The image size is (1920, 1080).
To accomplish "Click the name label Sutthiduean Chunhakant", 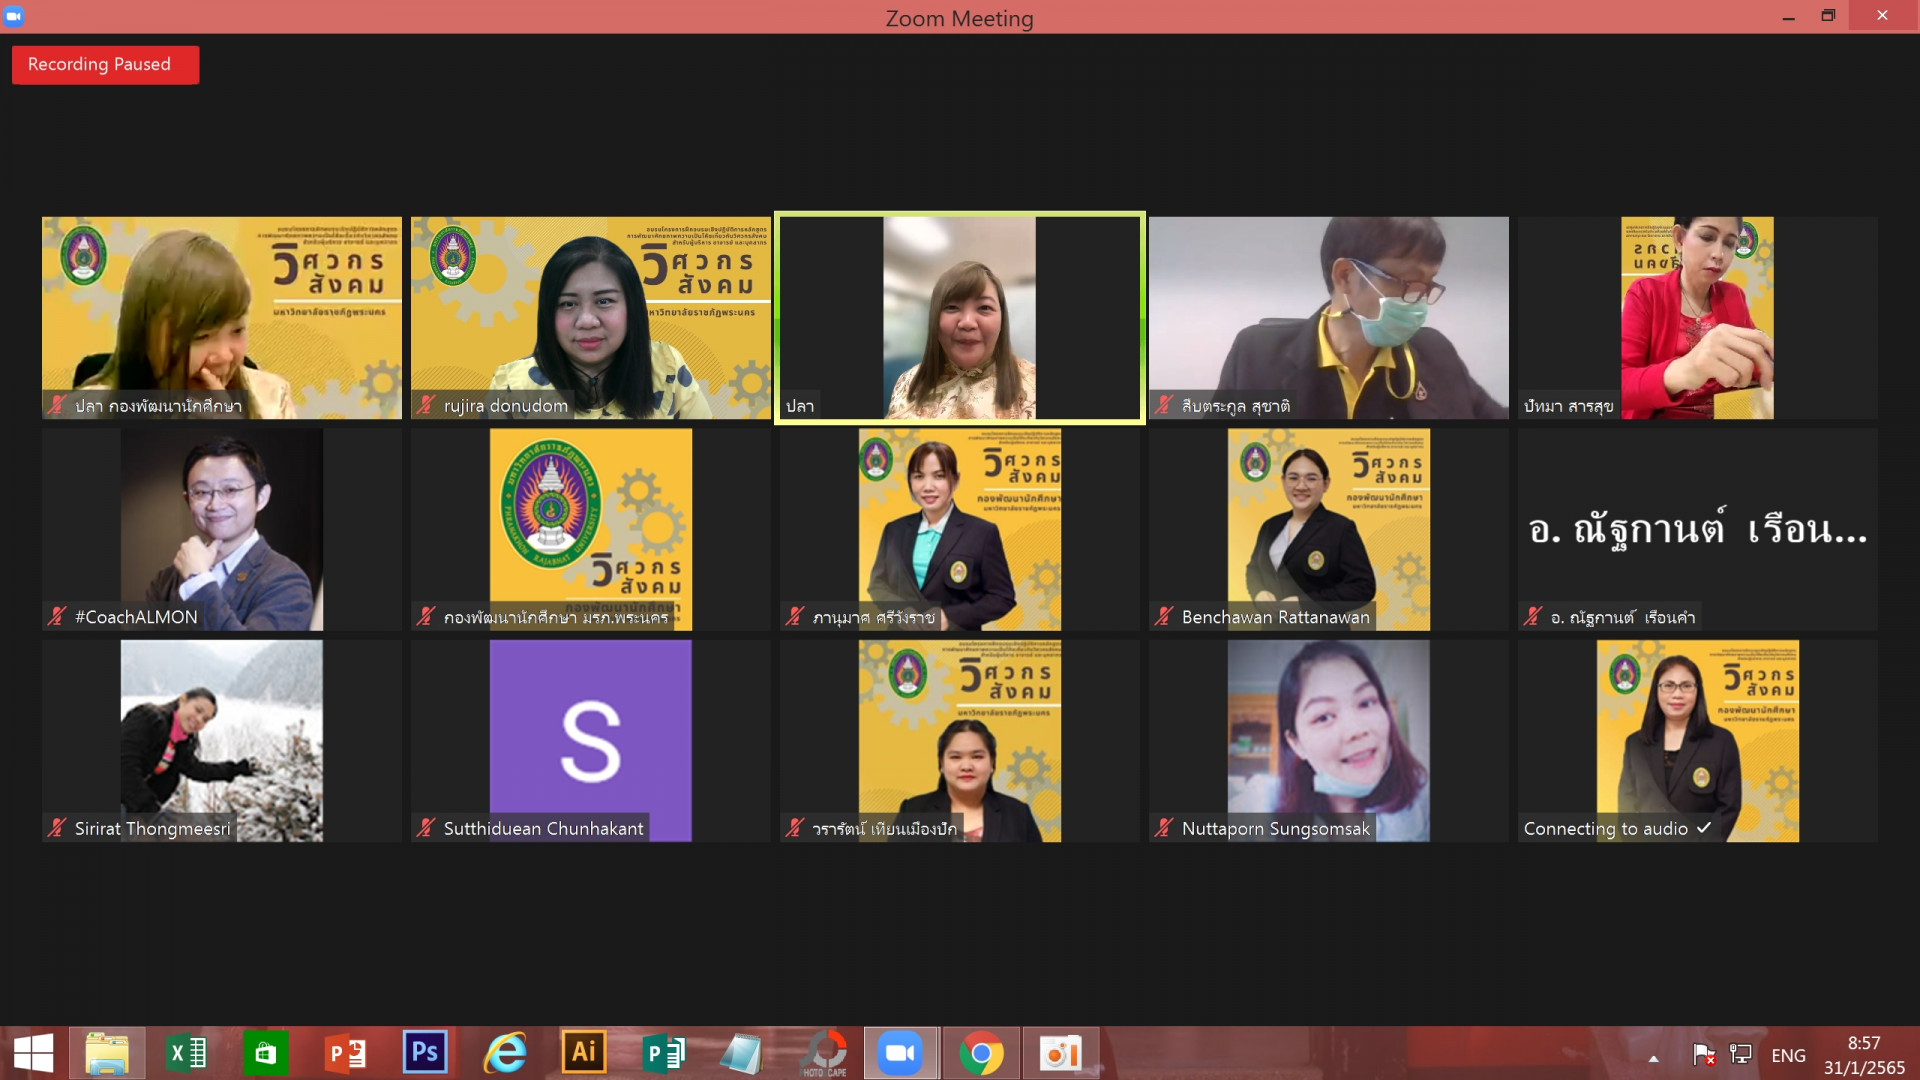I will (x=544, y=829).
